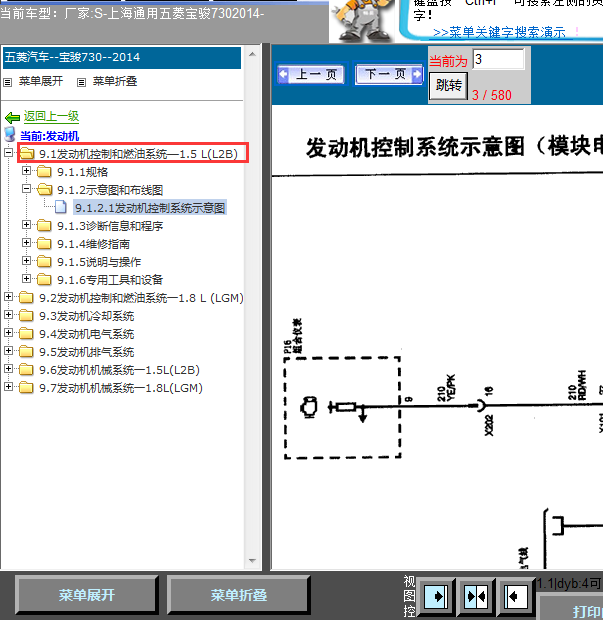The height and width of the screenshot is (620, 603).
Task: Go to next page with 下一页
Action: (389, 74)
